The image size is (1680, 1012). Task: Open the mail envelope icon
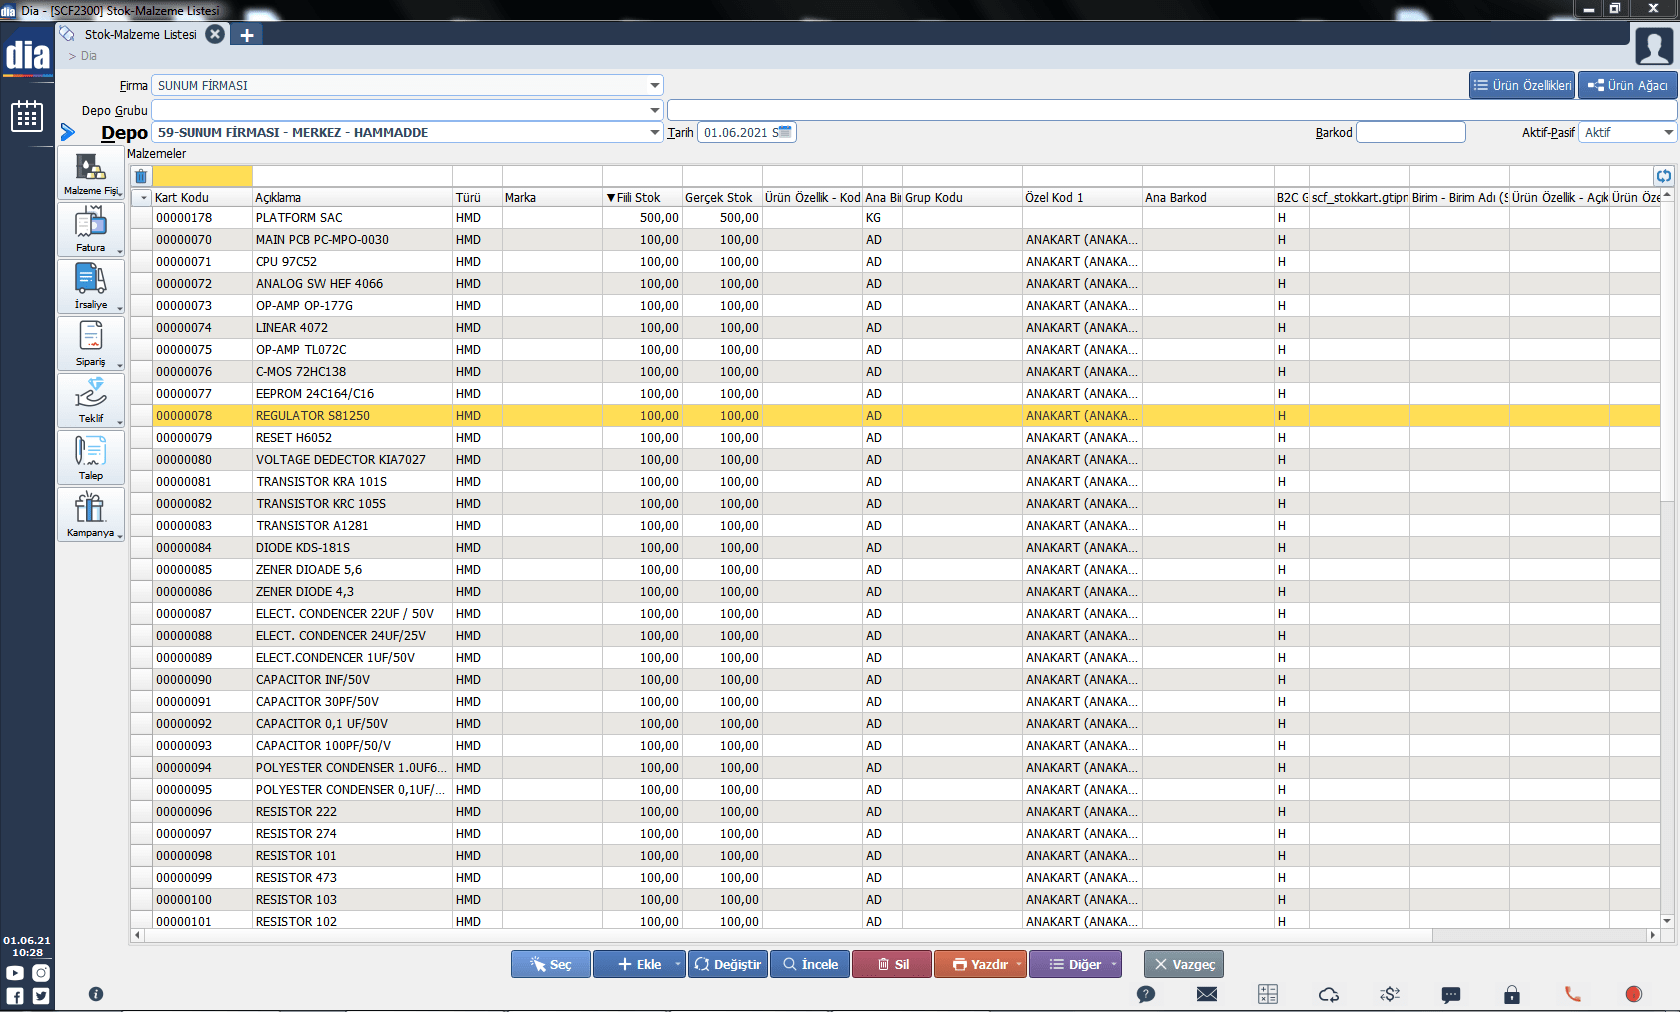coord(1207,994)
